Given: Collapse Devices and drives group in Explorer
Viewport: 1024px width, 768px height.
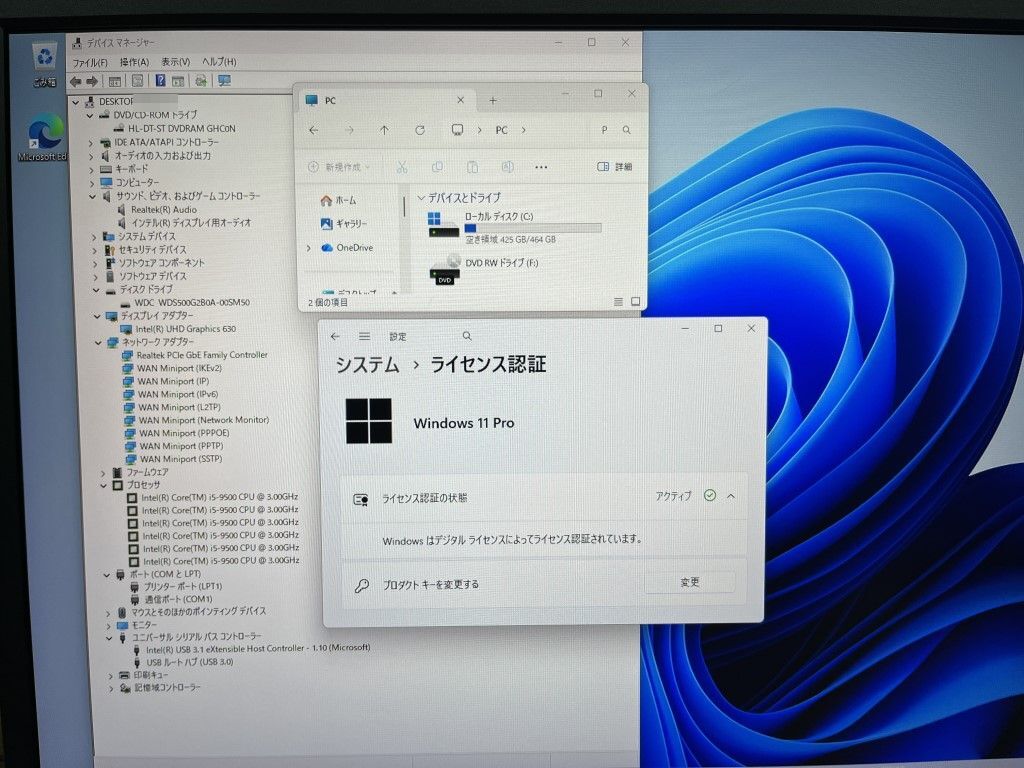Looking at the screenshot, I should pos(421,198).
